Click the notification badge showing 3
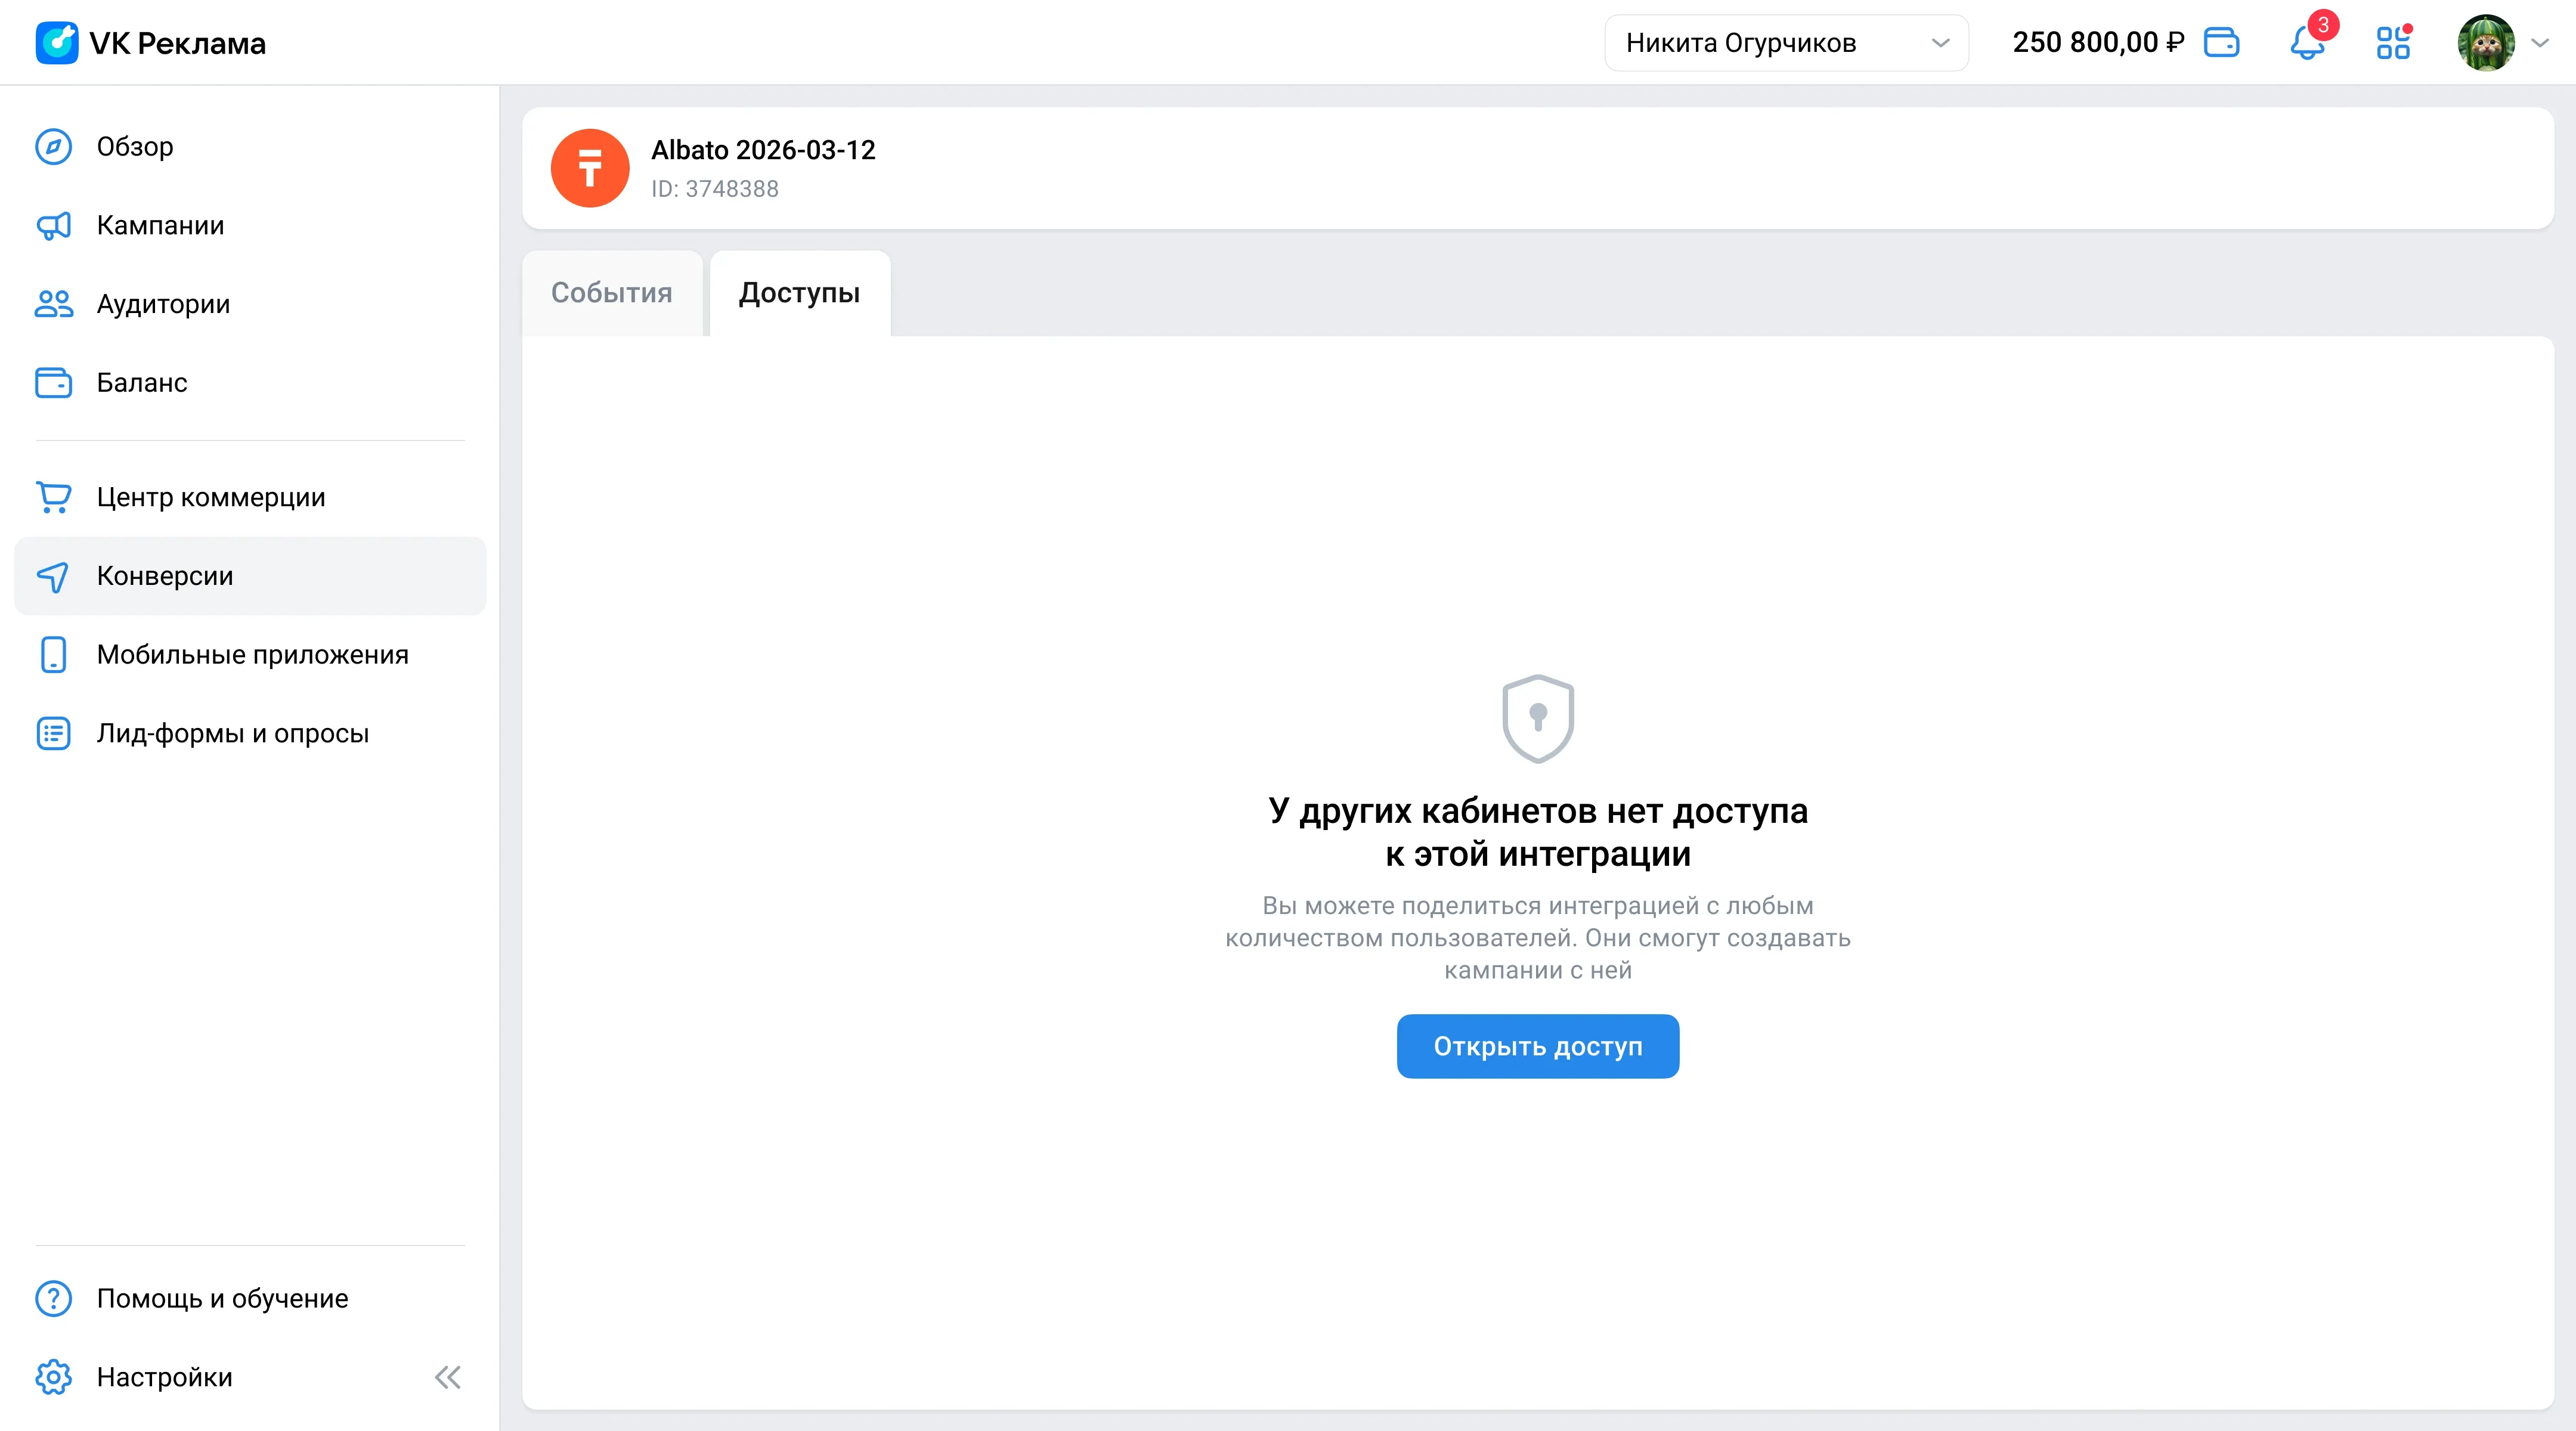Screen dimensions: 2576x1431 click(x=2323, y=25)
